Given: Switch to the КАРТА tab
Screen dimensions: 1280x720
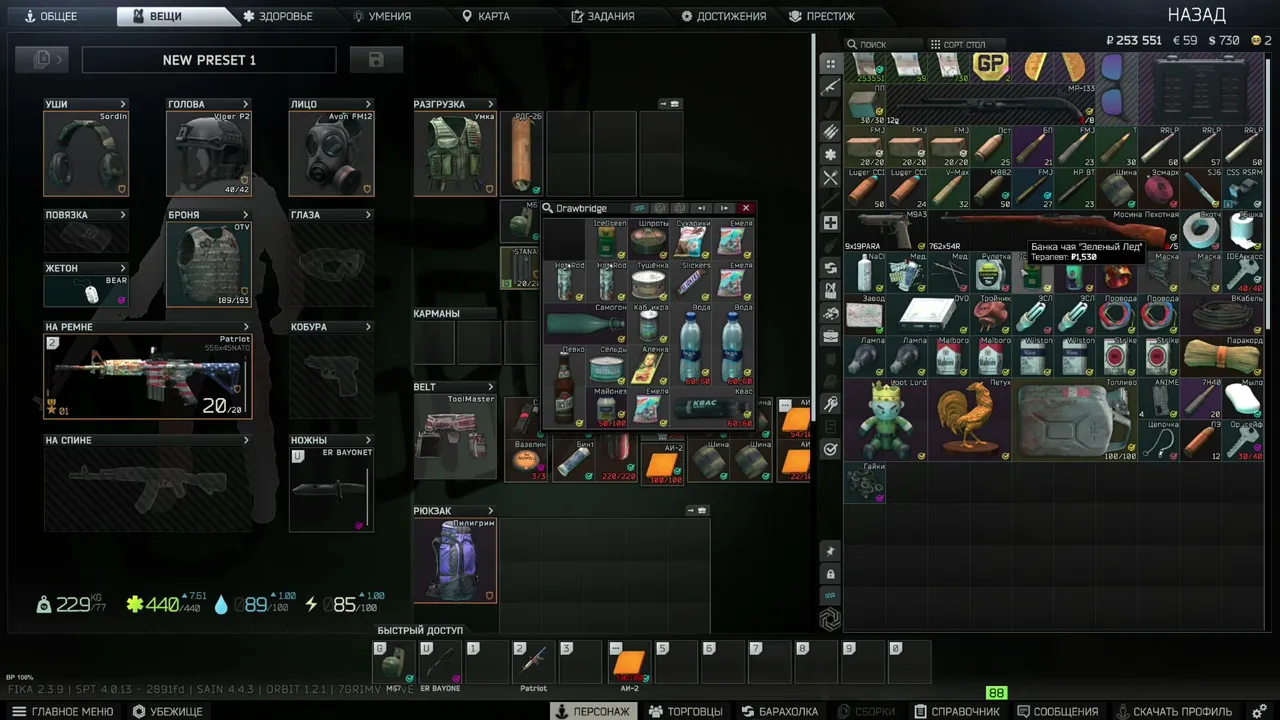Looking at the screenshot, I should (486, 16).
